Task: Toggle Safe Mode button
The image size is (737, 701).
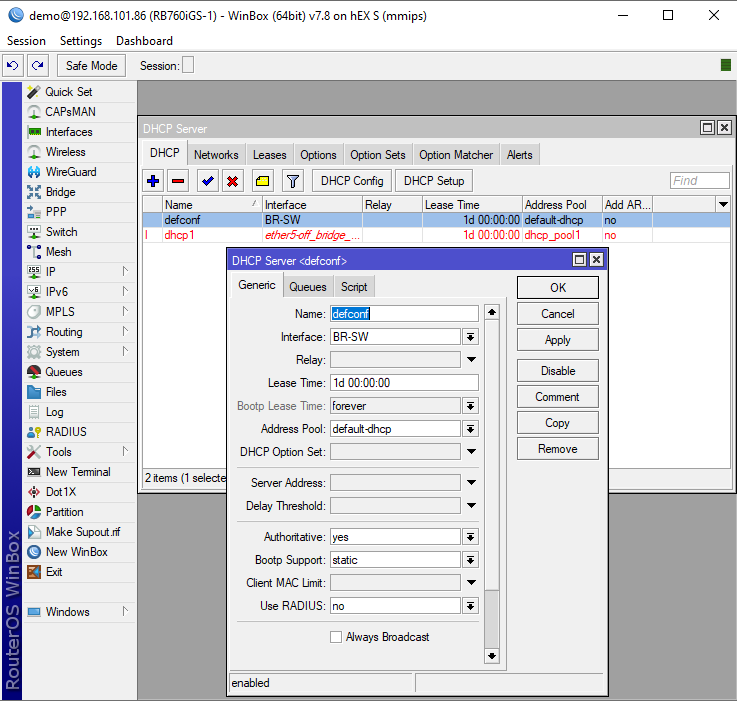Action: click(91, 65)
